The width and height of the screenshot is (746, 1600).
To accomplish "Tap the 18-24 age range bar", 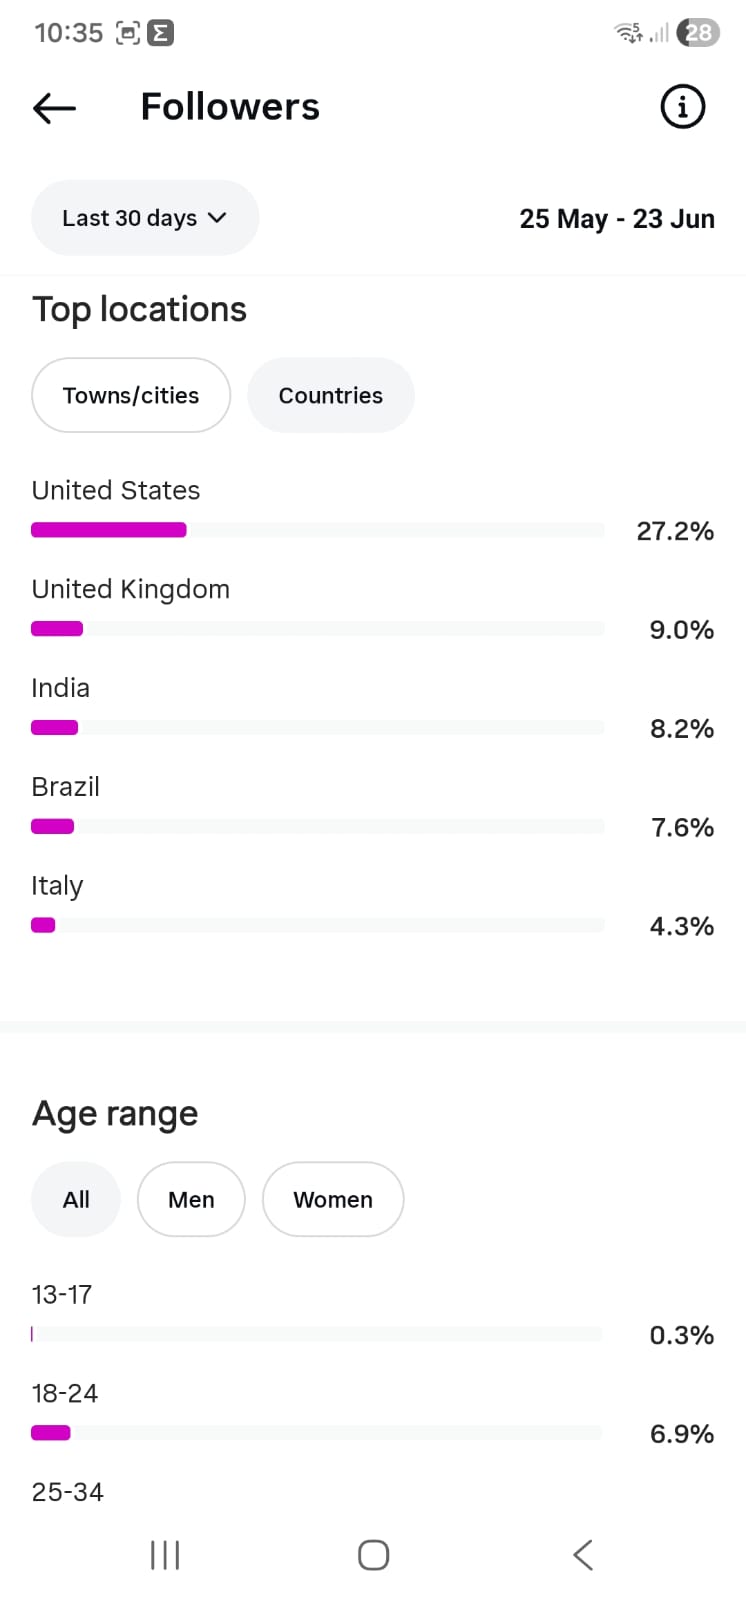I will pyautogui.click(x=317, y=1433).
